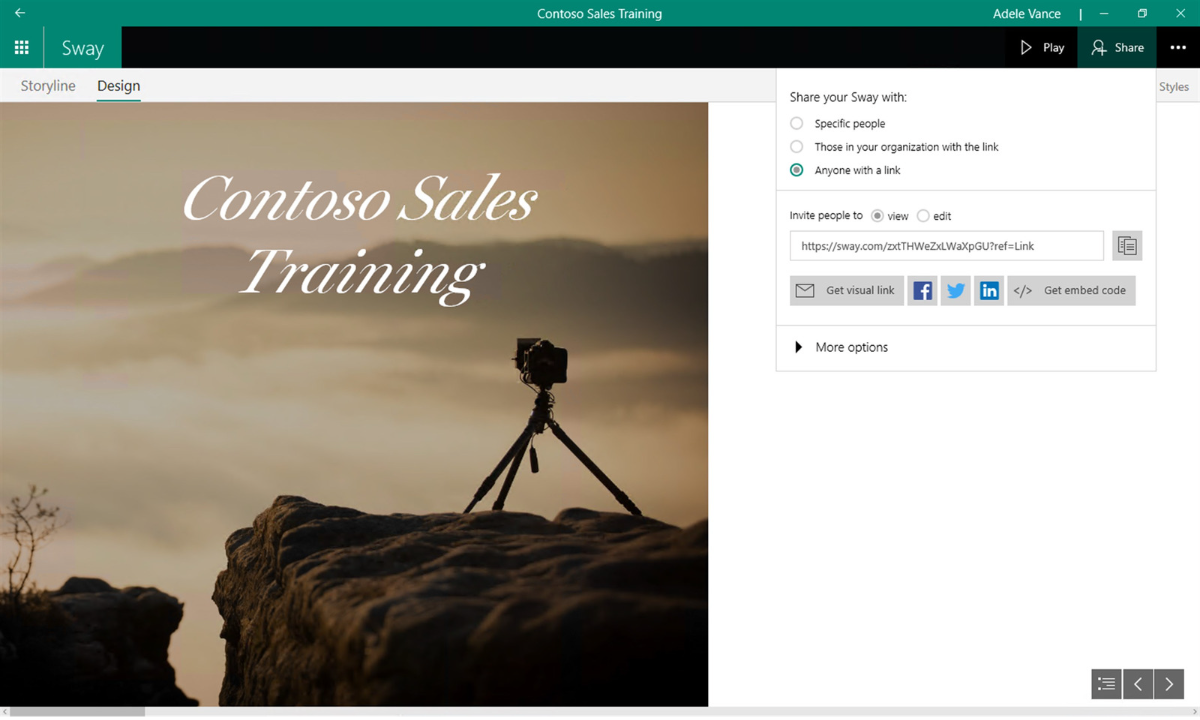
Task: Click the Get embed code button
Action: click(1071, 290)
